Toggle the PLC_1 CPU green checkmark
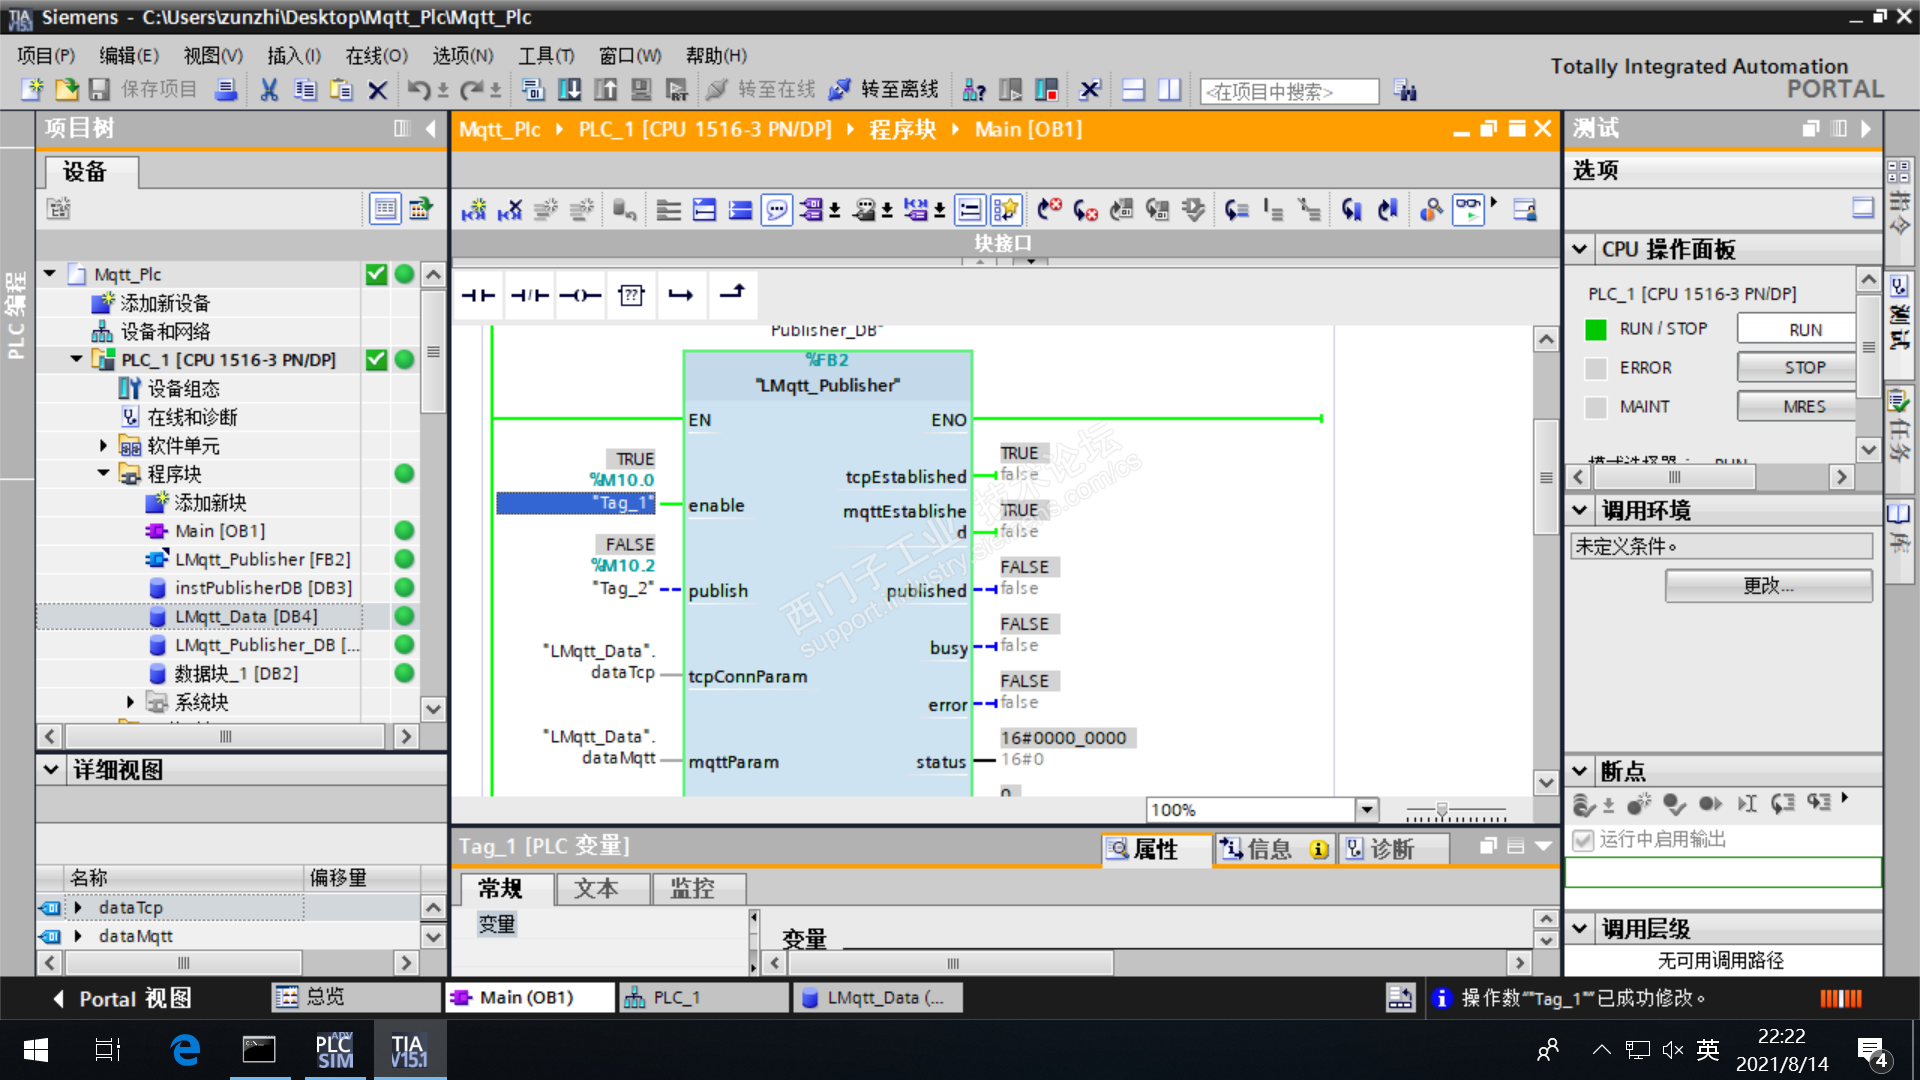Image resolution: width=1920 pixels, height=1080 pixels. (376, 360)
